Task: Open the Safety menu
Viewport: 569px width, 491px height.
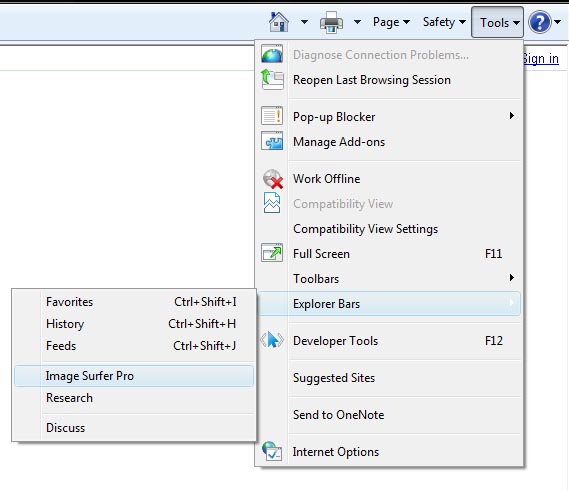Action: pyautogui.click(x=444, y=22)
